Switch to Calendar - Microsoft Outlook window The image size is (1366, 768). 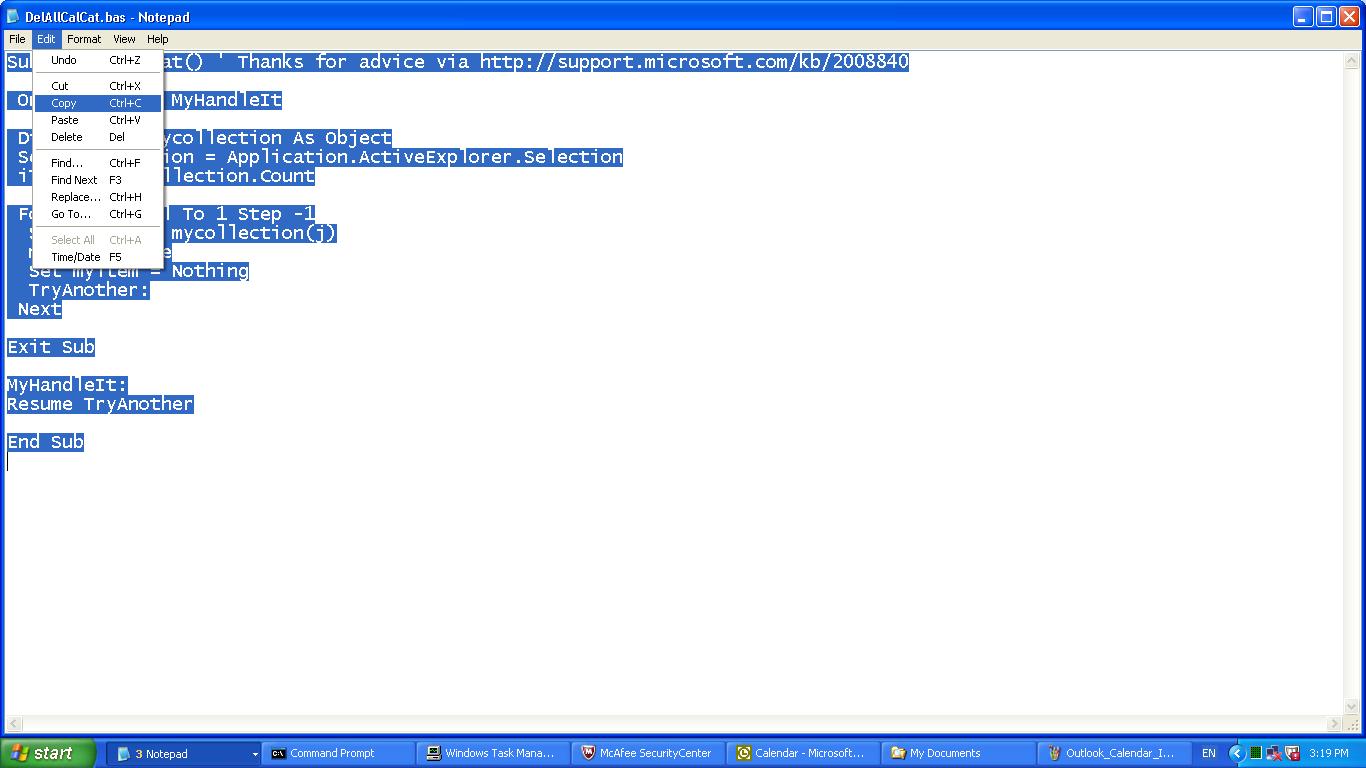point(803,753)
